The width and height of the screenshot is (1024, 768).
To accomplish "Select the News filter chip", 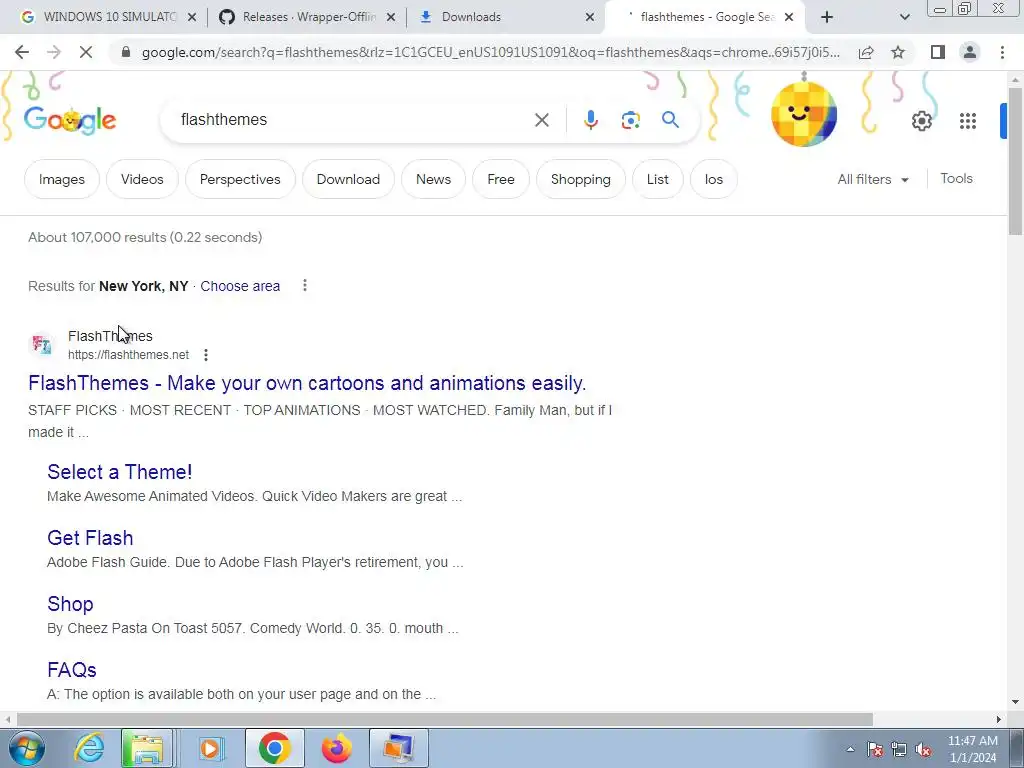I will point(433,179).
